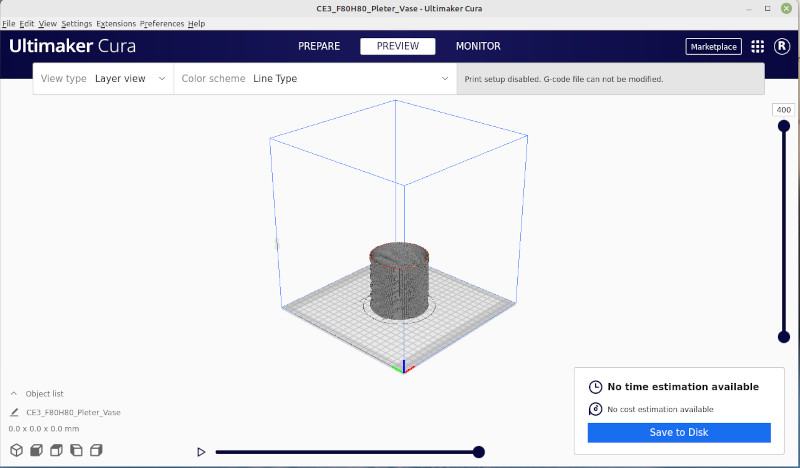Screen dimensions: 800x468
Task: Open the Preferences menu
Action: coord(161,23)
